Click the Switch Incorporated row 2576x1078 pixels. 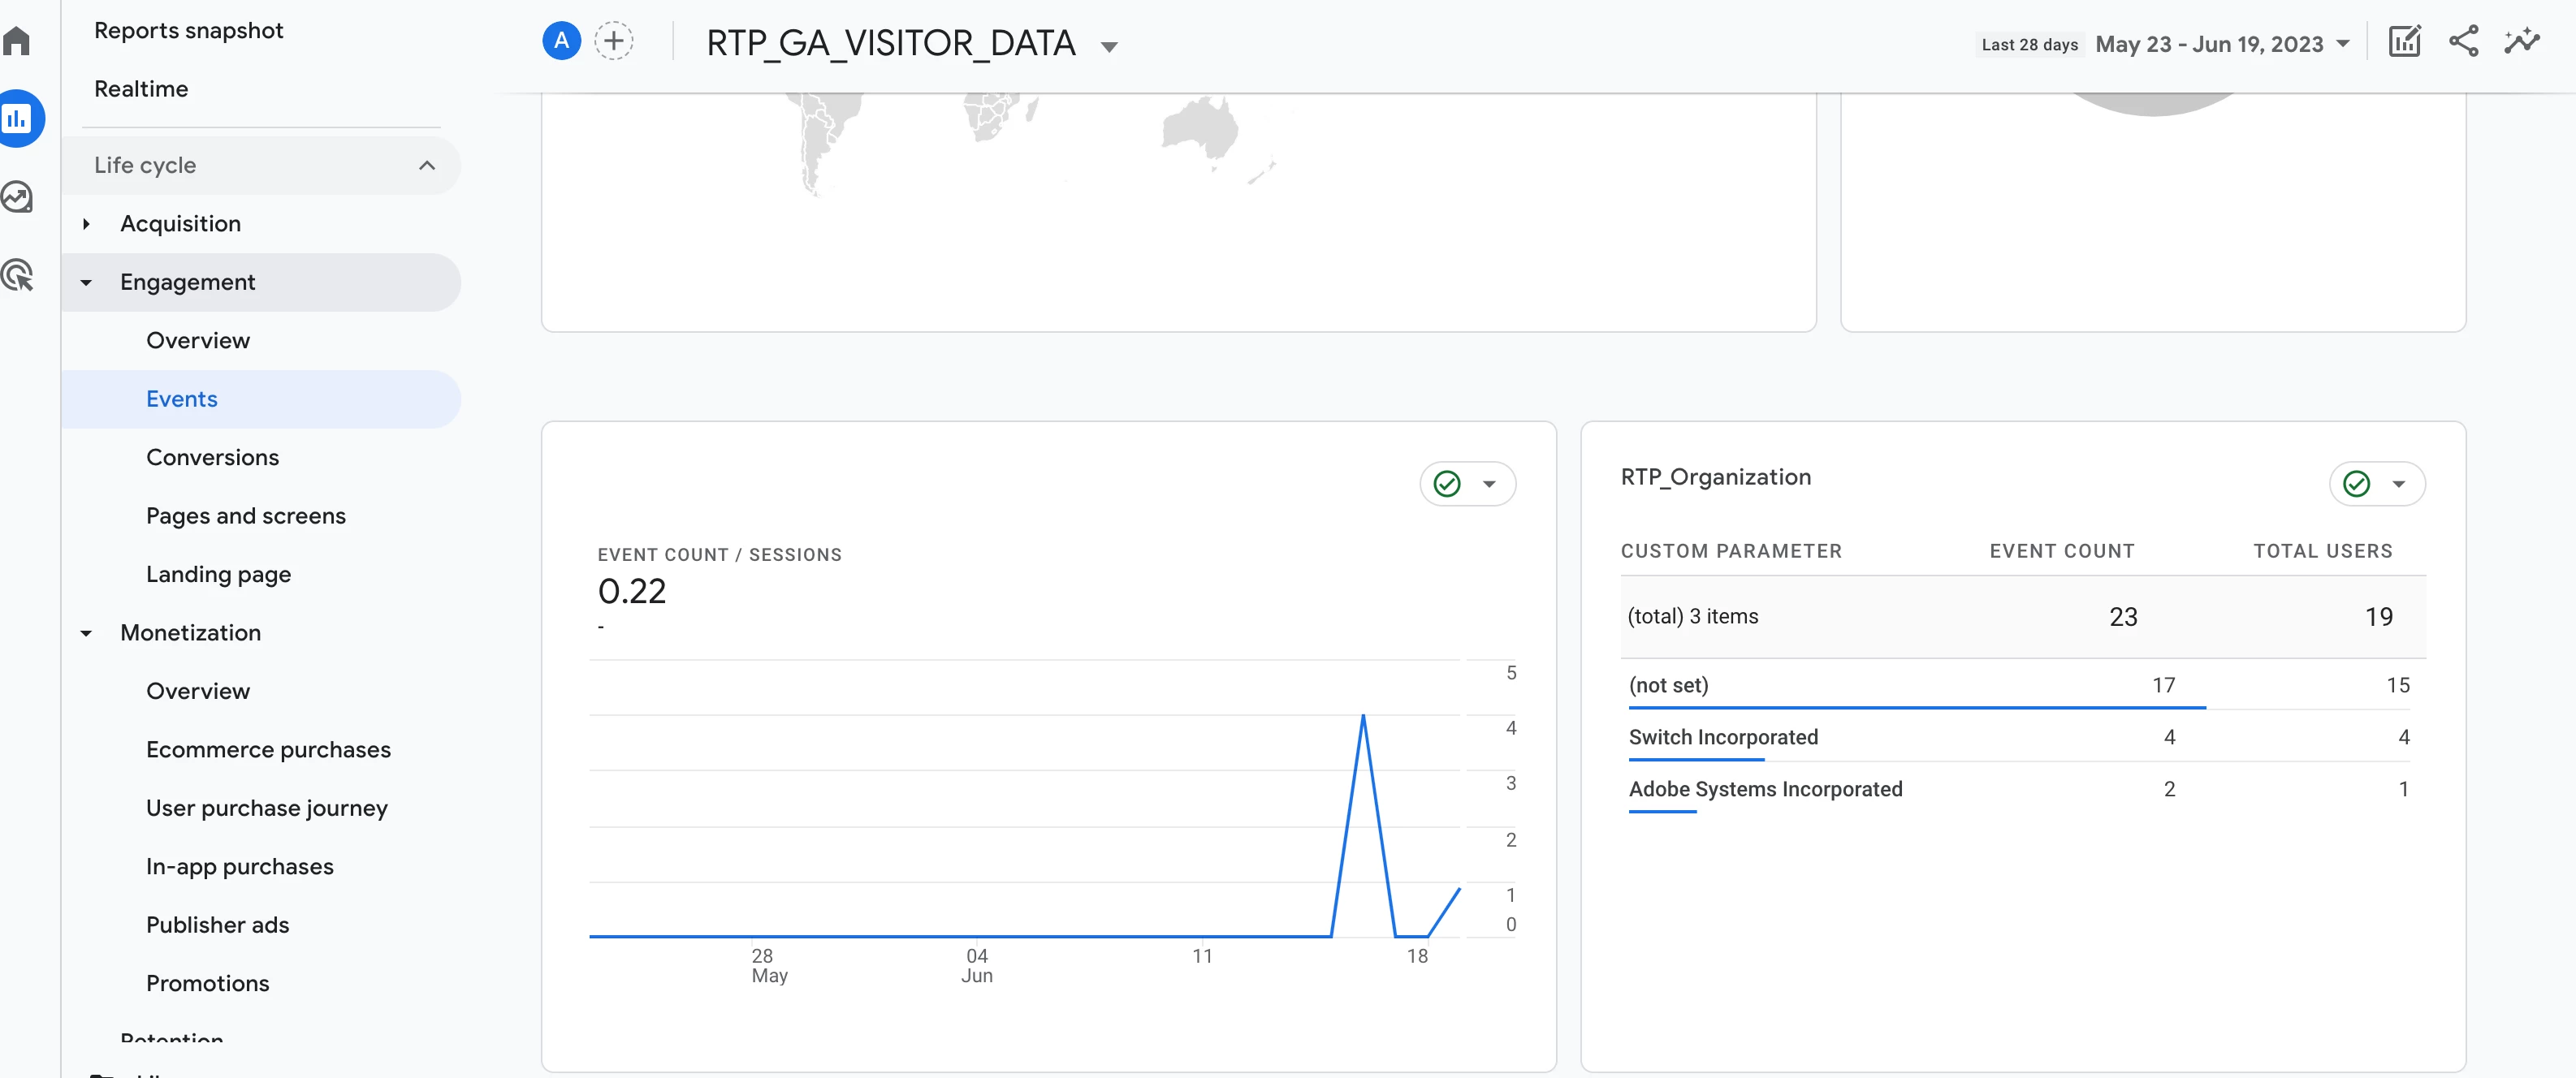pyautogui.click(x=1723, y=737)
